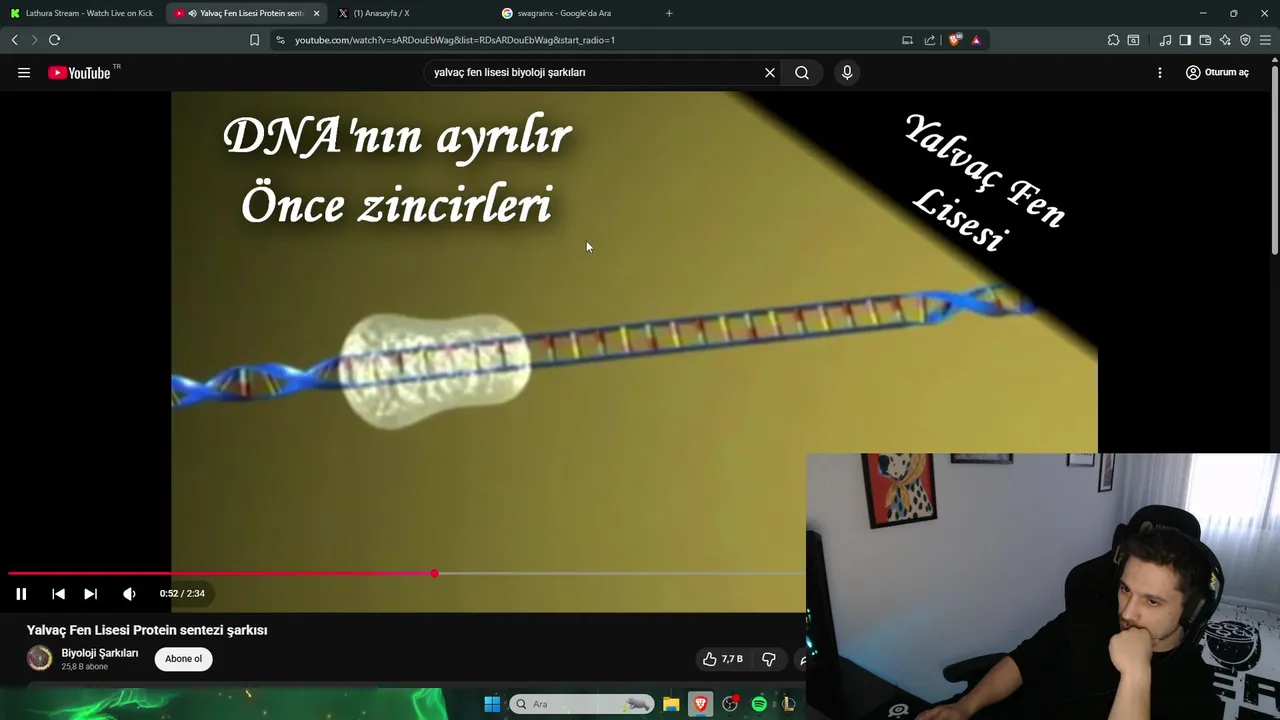Viewport: 1280px width, 720px height.
Task: Open media playlist music note icon
Action: (x=1165, y=40)
